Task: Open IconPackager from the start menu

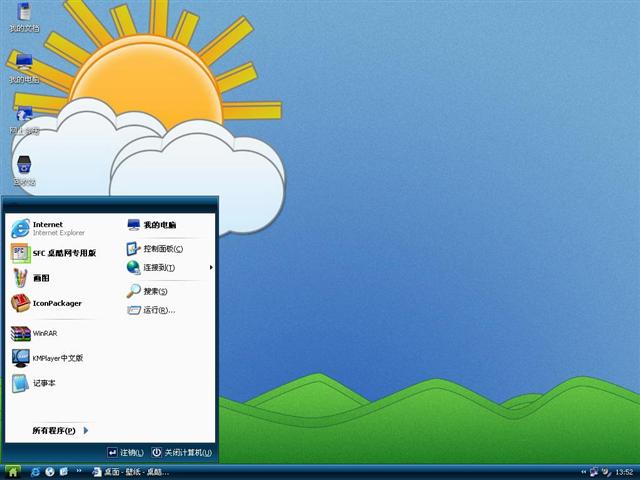Action: click(47, 303)
